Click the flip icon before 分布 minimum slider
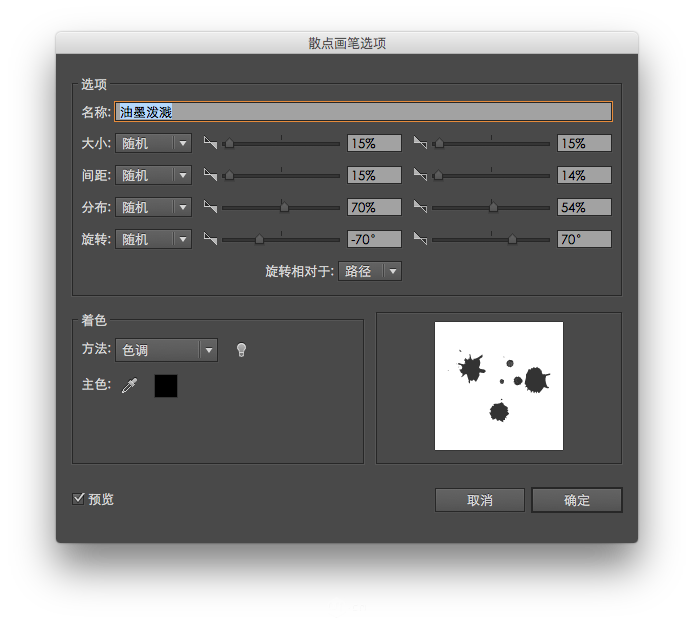The height and width of the screenshot is (623, 694). pos(210,206)
